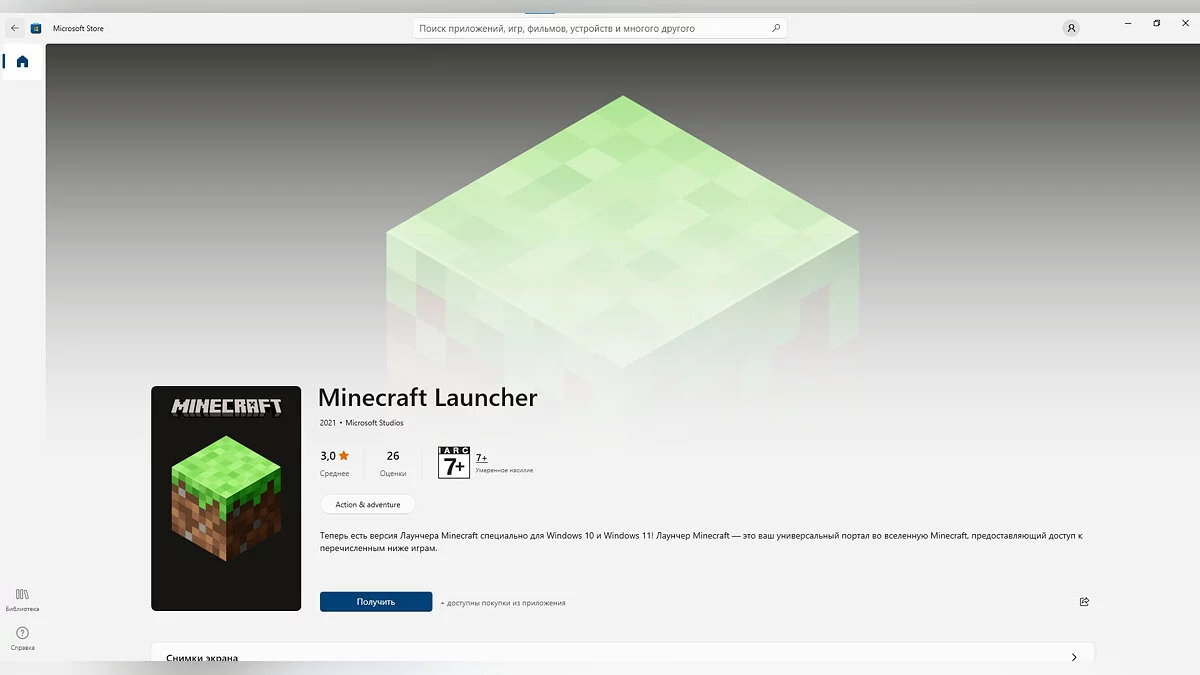1200x675 pixels.
Task: Click the 3,0 Среднее average rating
Action: click(x=335, y=463)
